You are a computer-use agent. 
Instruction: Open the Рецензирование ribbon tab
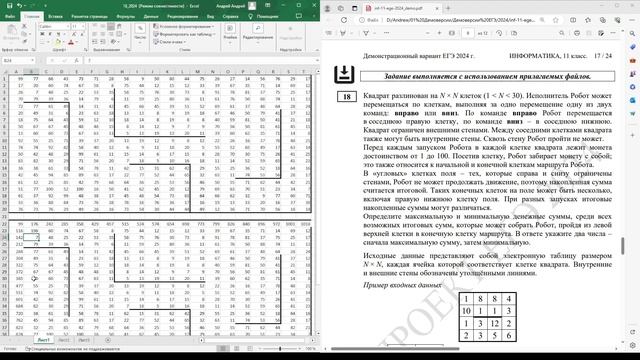(182, 16)
